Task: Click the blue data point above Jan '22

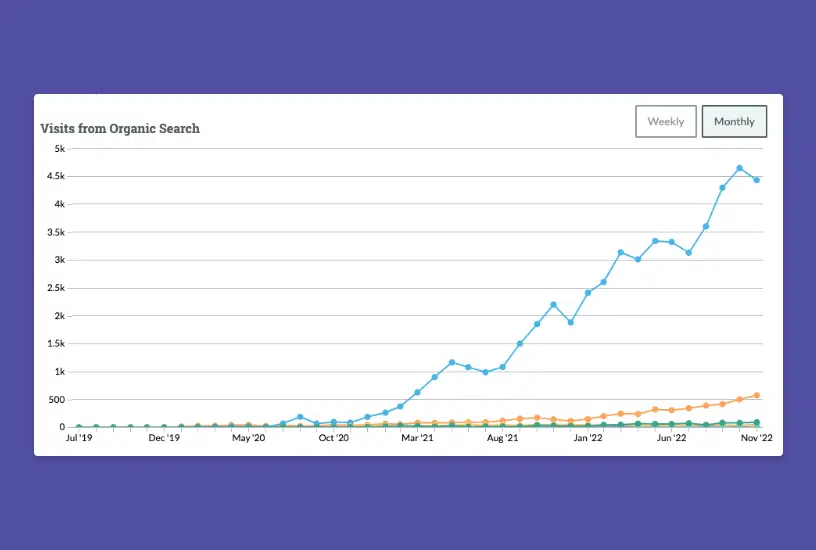Action: coord(588,293)
